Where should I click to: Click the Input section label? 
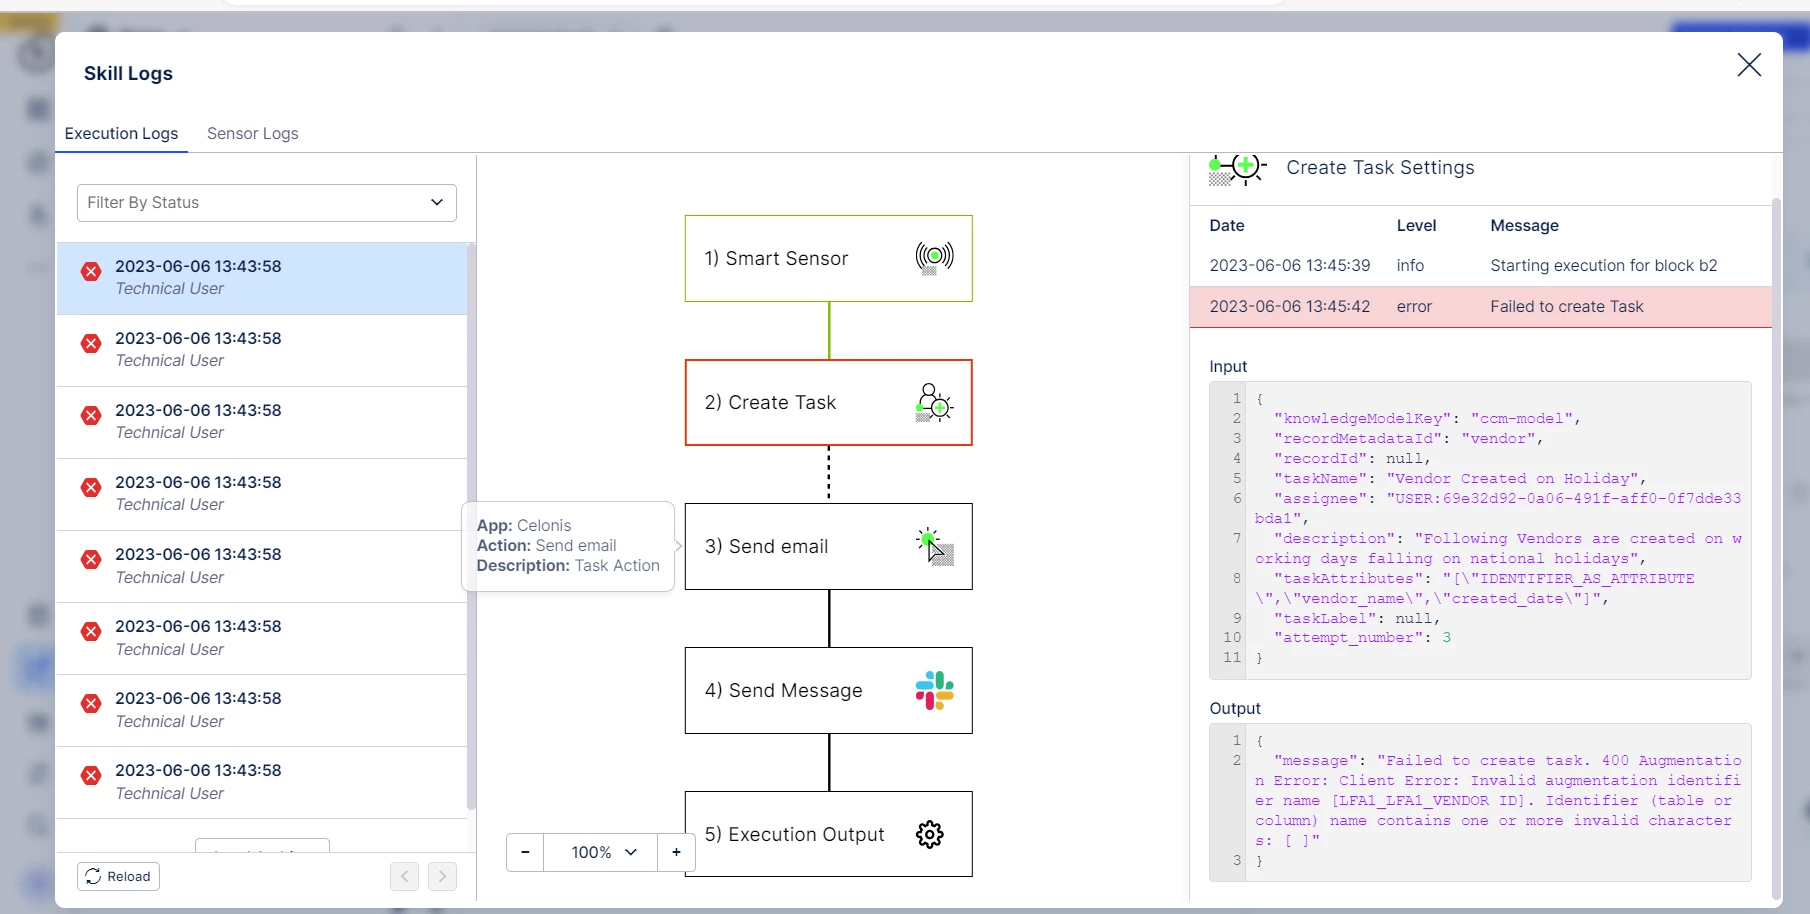tap(1228, 367)
